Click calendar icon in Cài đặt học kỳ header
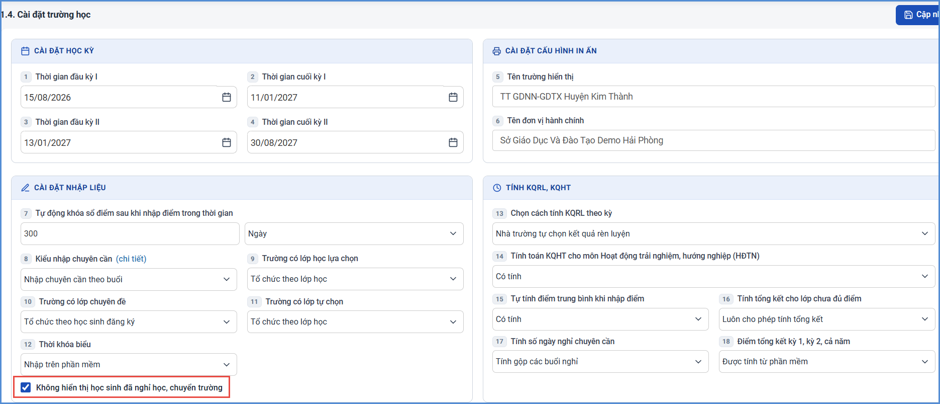940x404 pixels. pos(25,51)
